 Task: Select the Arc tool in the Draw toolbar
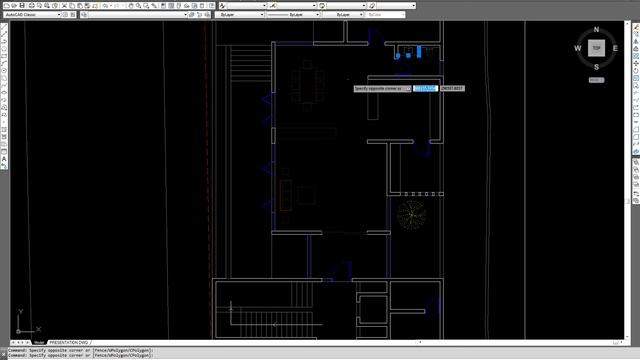(4, 62)
